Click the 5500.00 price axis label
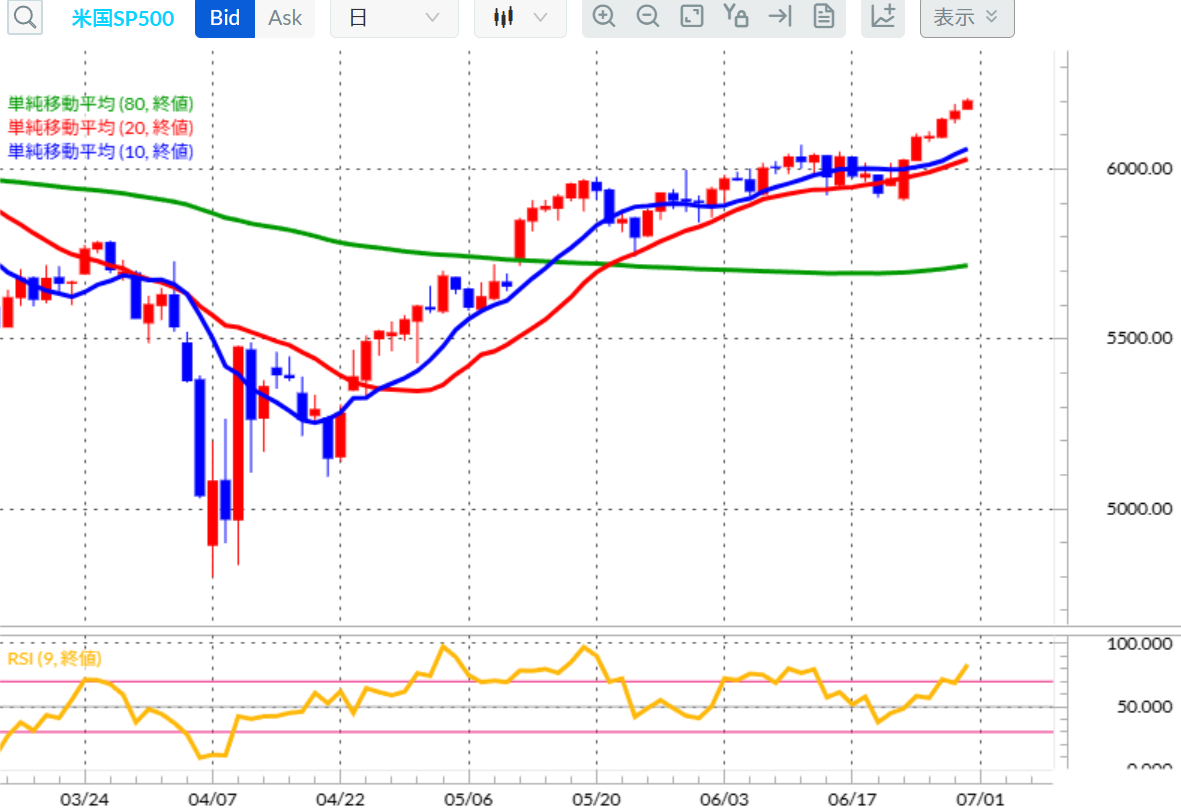Screen dimensions: 1181x810 1139,338
